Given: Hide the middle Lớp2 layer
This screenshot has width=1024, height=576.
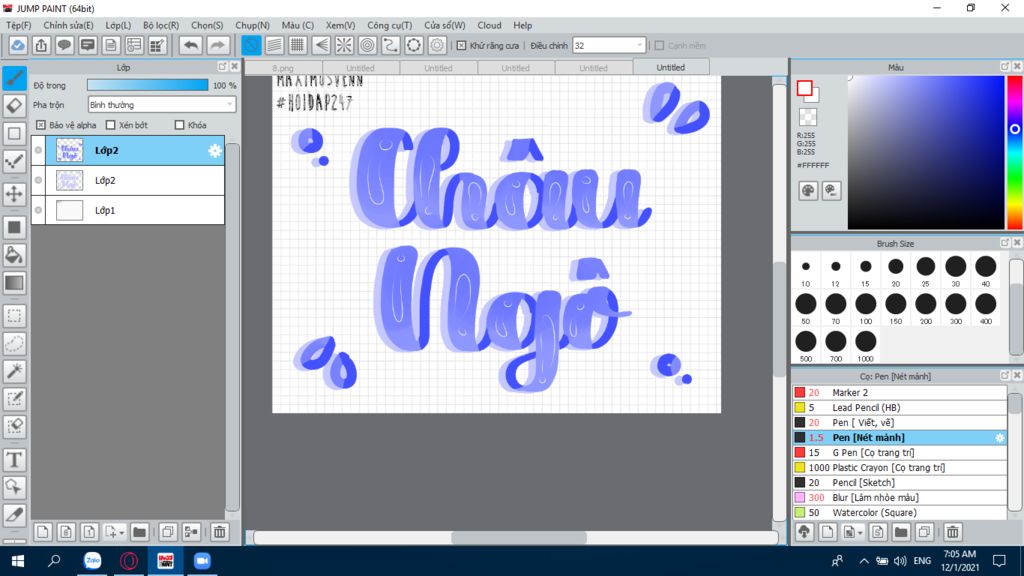Looking at the screenshot, I should 39,180.
